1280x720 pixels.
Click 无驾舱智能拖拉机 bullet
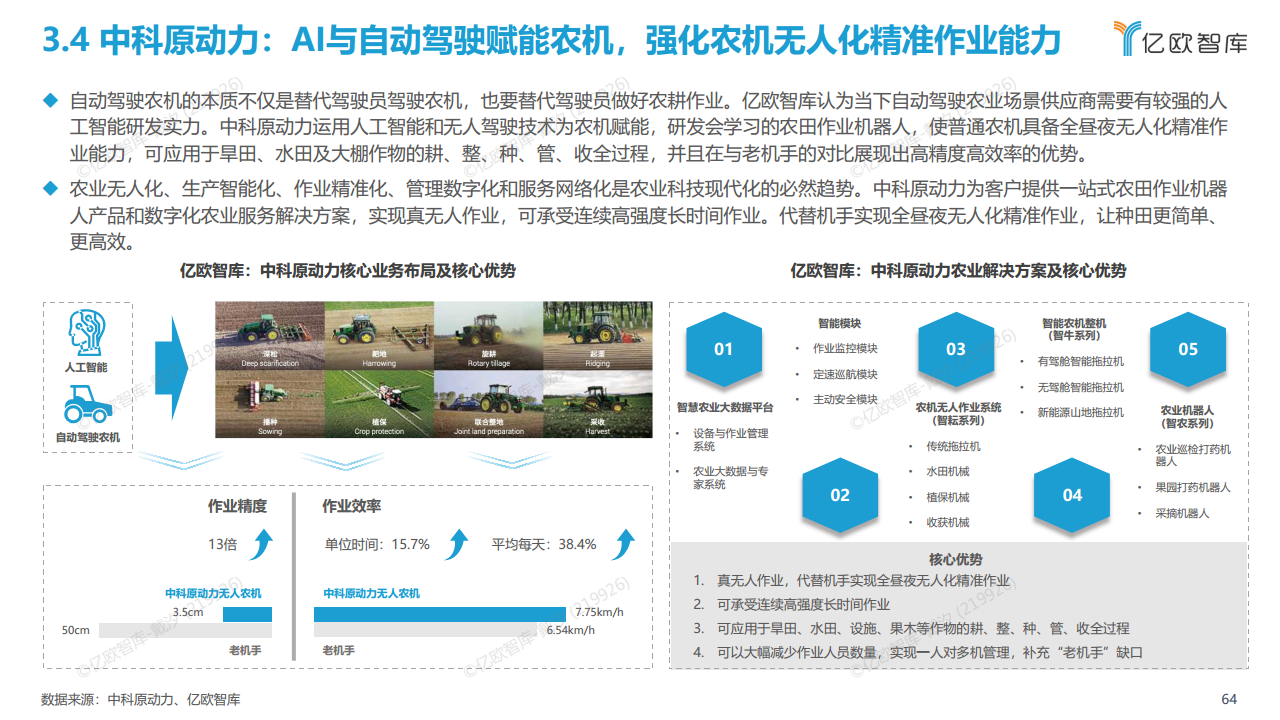(x=1080, y=387)
